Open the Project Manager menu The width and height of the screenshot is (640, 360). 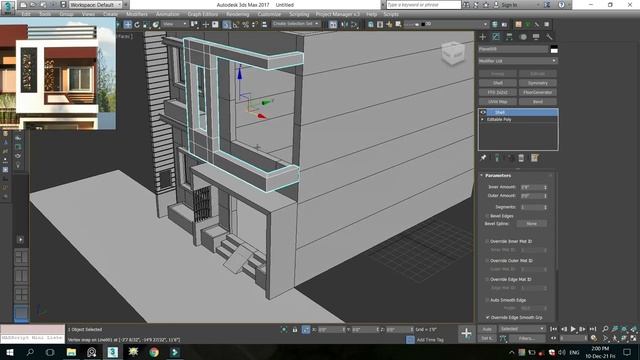point(338,14)
